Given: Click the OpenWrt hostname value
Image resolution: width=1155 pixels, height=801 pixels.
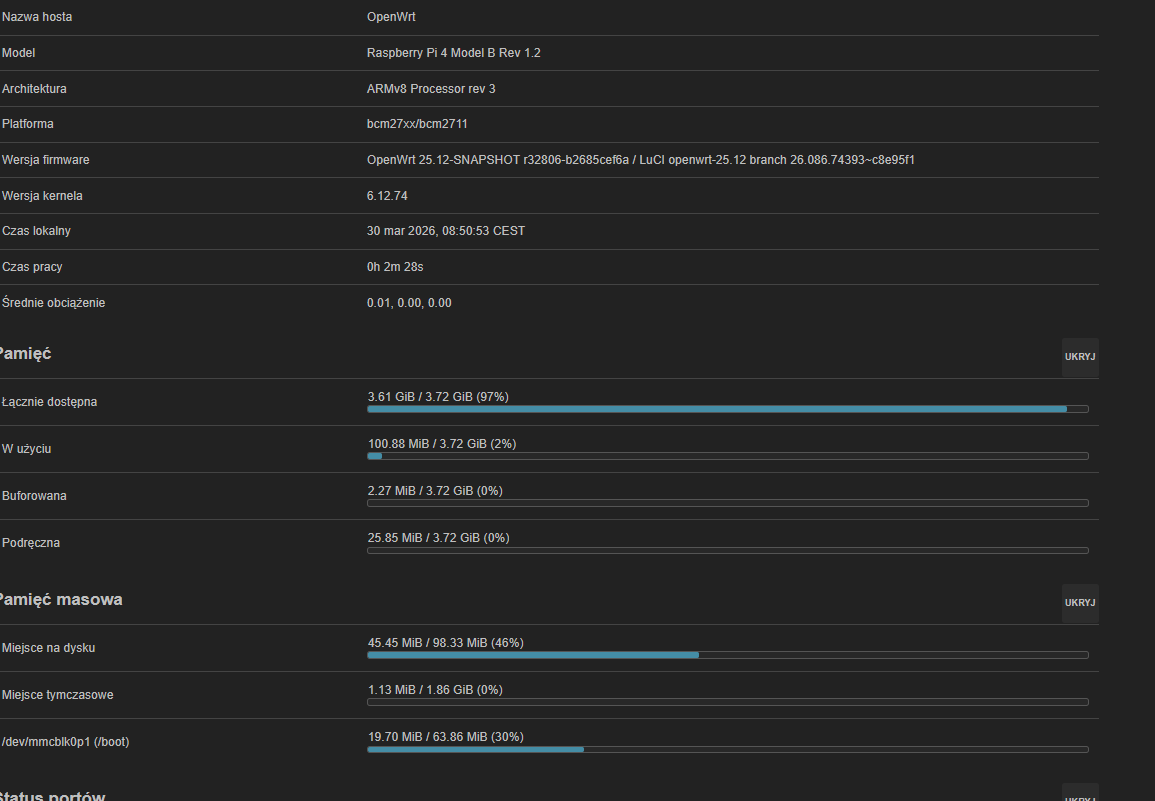Looking at the screenshot, I should pyautogui.click(x=391, y=17).
